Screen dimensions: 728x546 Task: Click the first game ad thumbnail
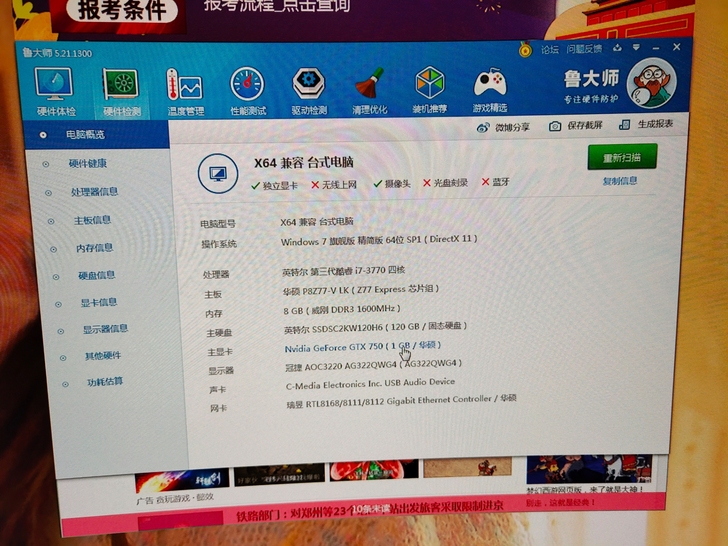[182, 480]
